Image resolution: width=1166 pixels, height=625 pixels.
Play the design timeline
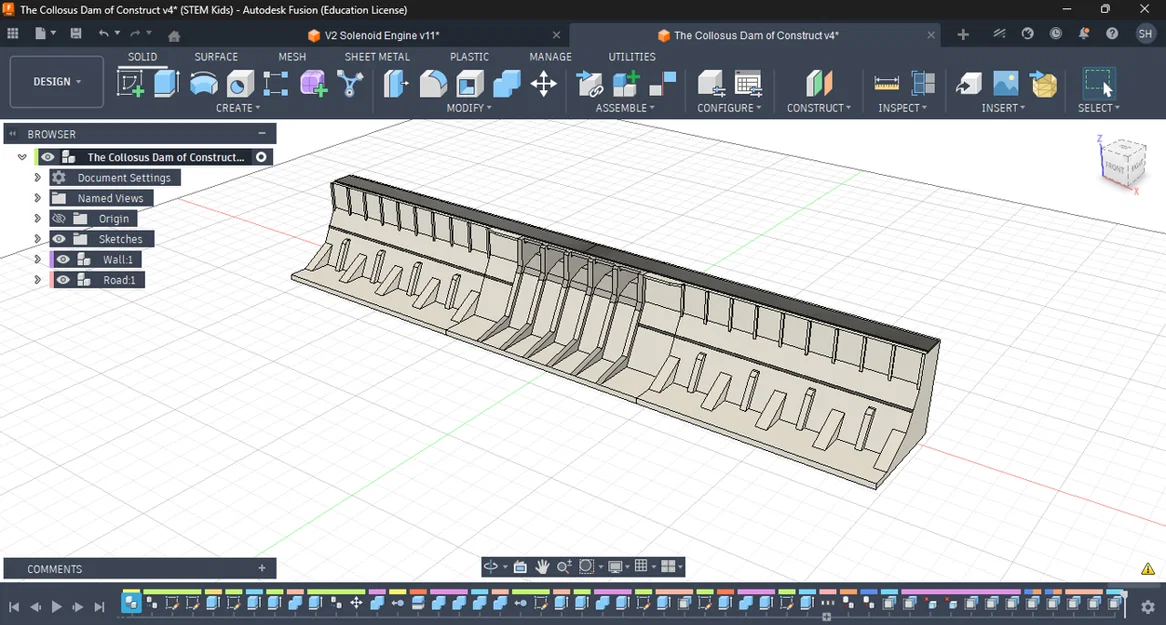click(x=56, y=607)
